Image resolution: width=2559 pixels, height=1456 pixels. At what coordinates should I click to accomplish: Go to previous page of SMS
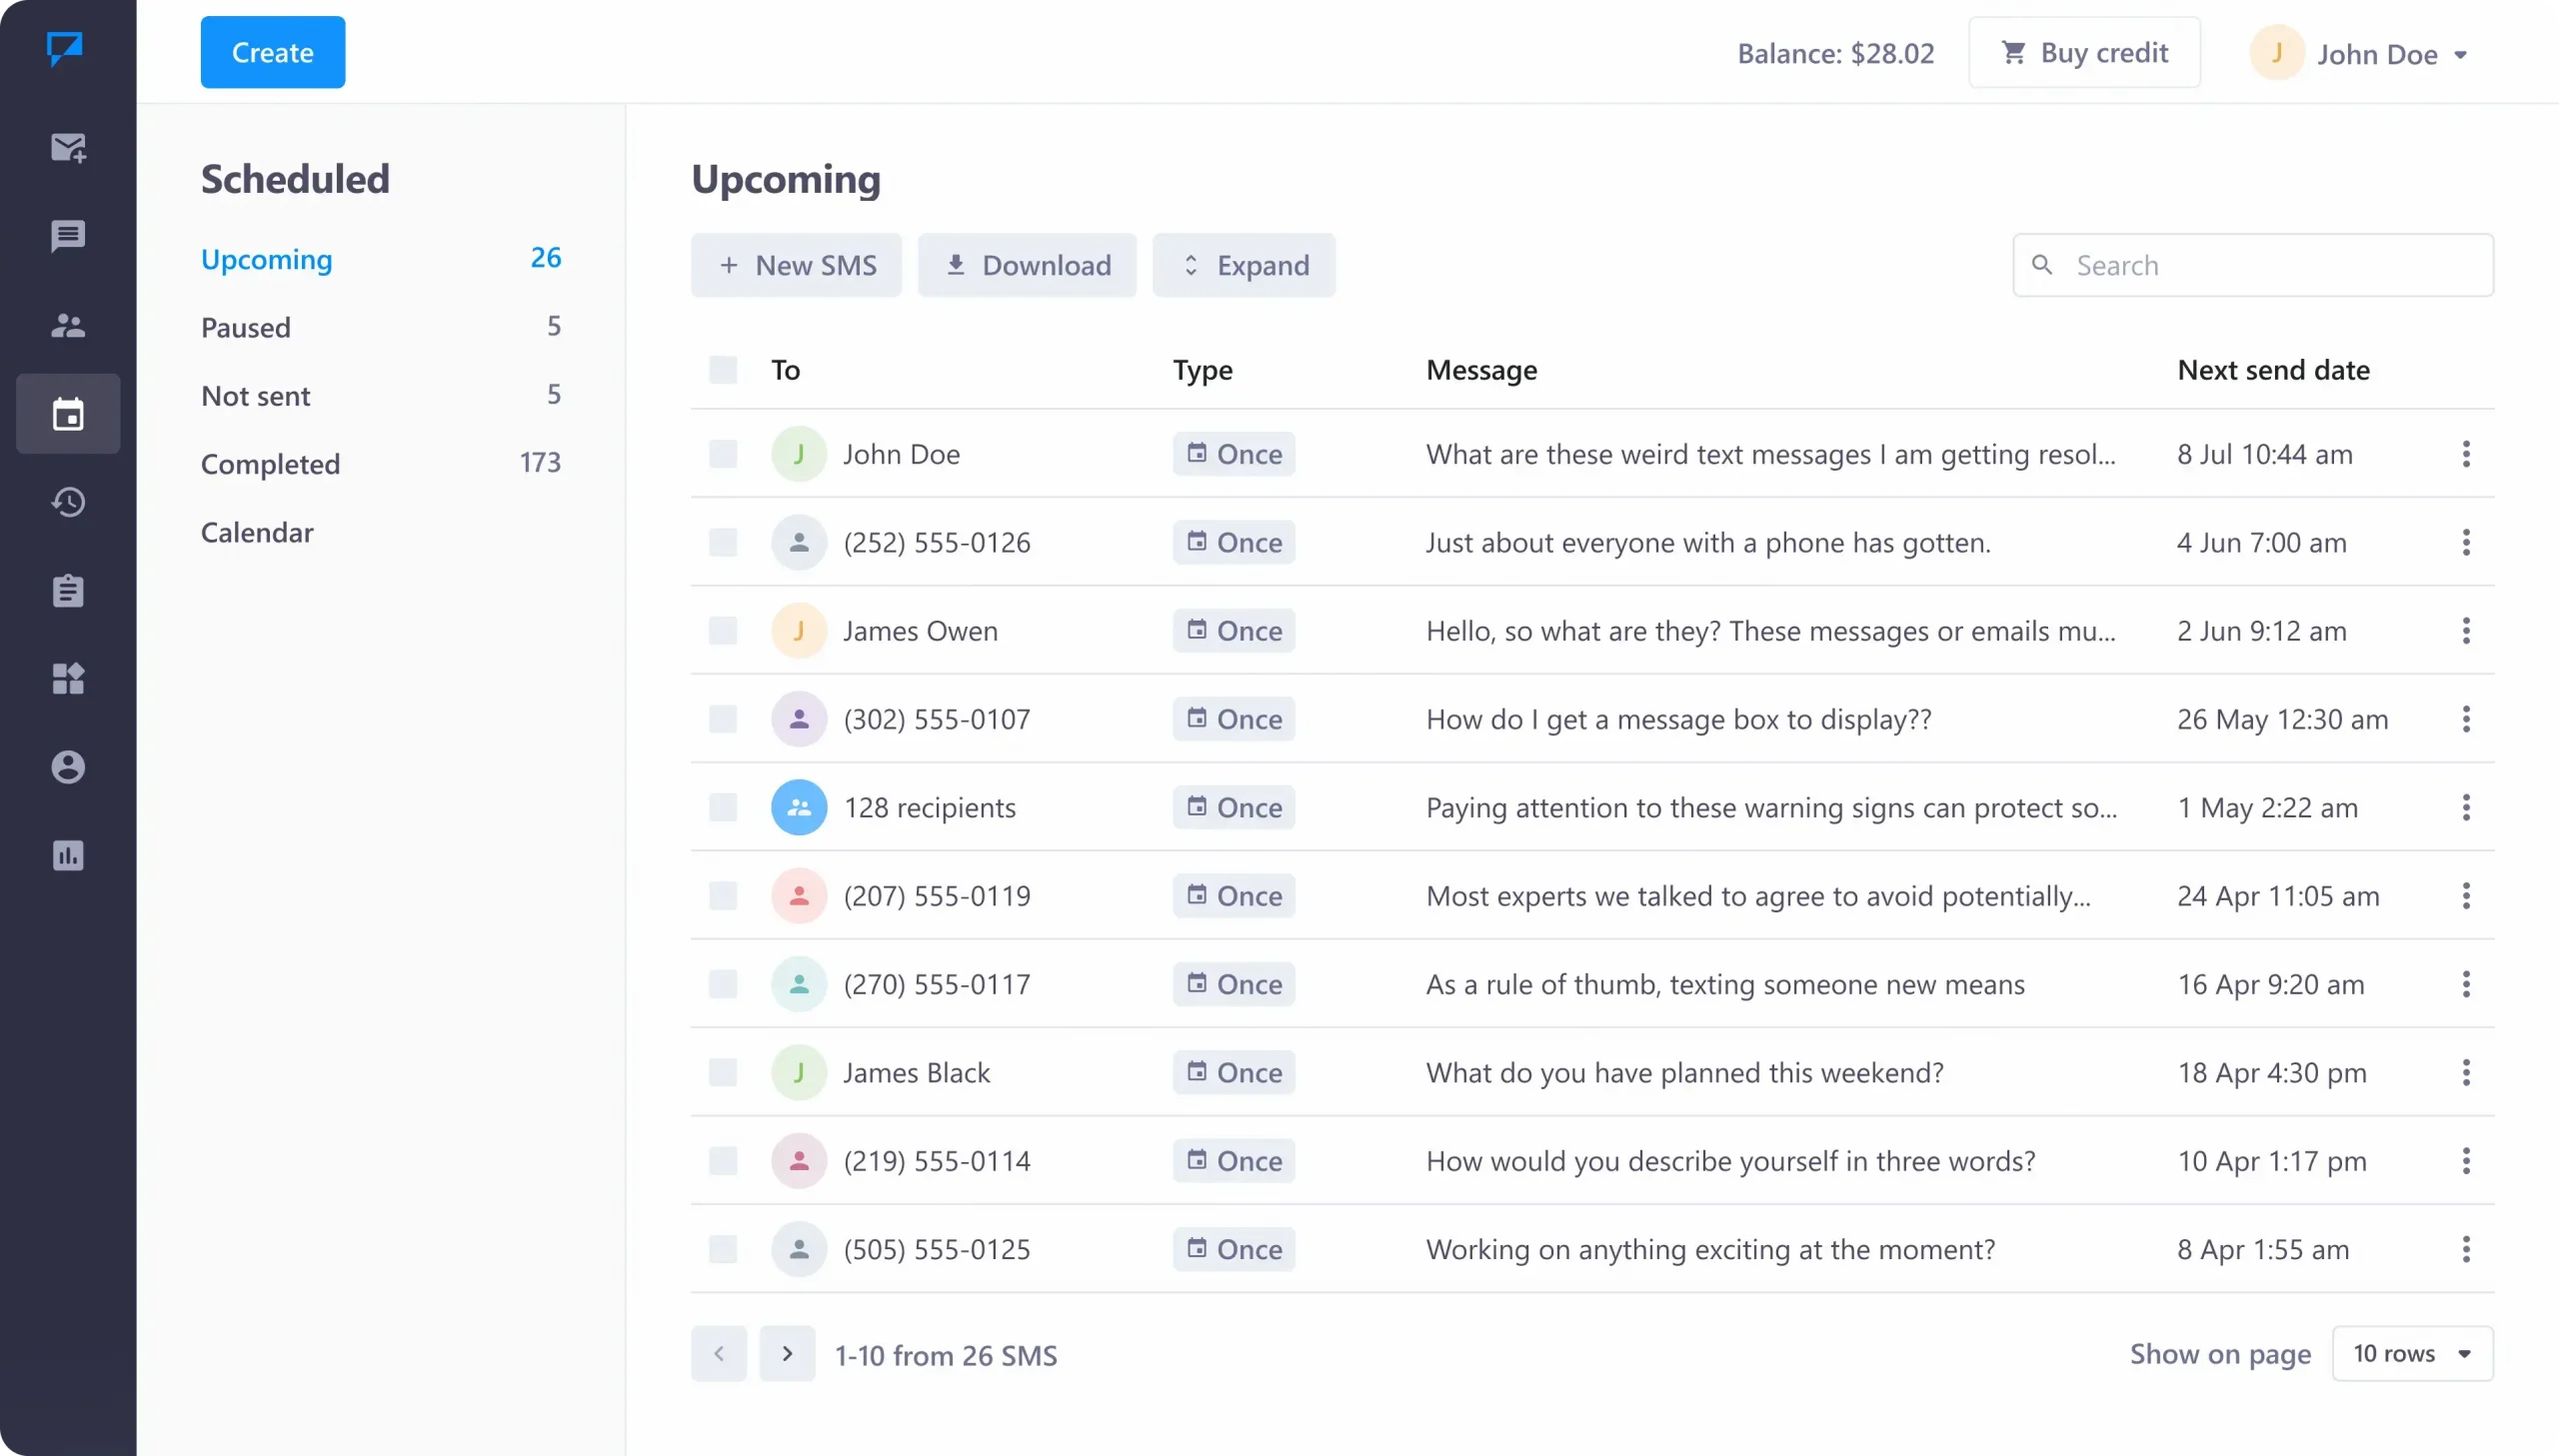click(x=719, y=1354)
